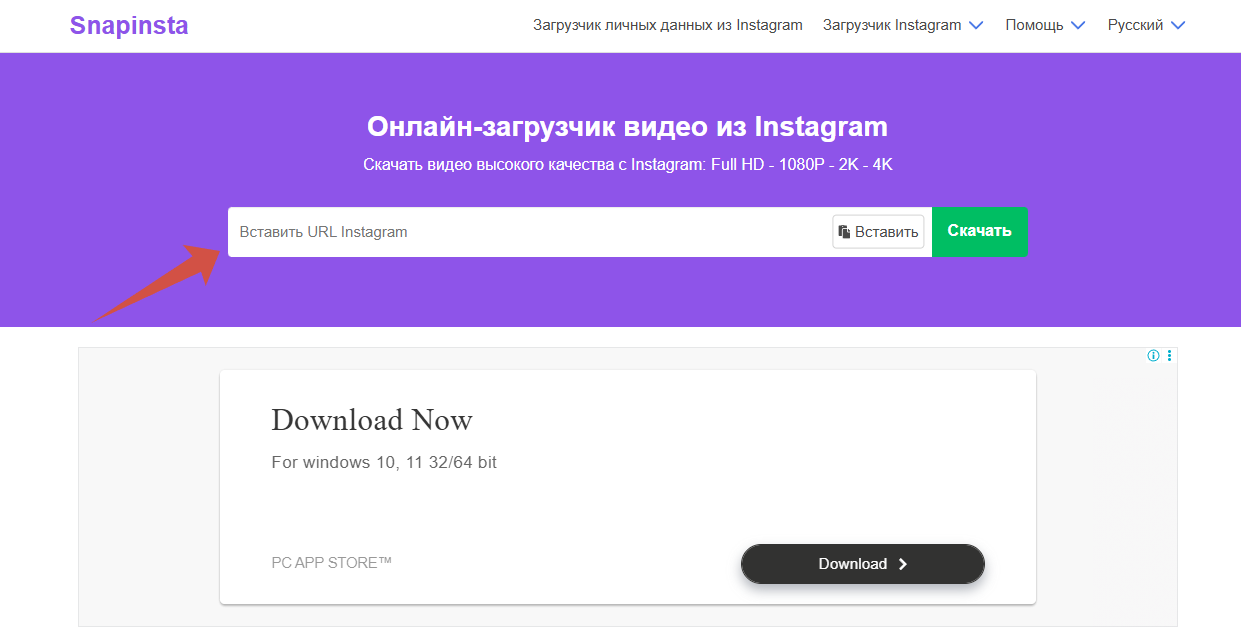
Task: Click the arrow chevron inside the Download button
Action: [901, 563]
